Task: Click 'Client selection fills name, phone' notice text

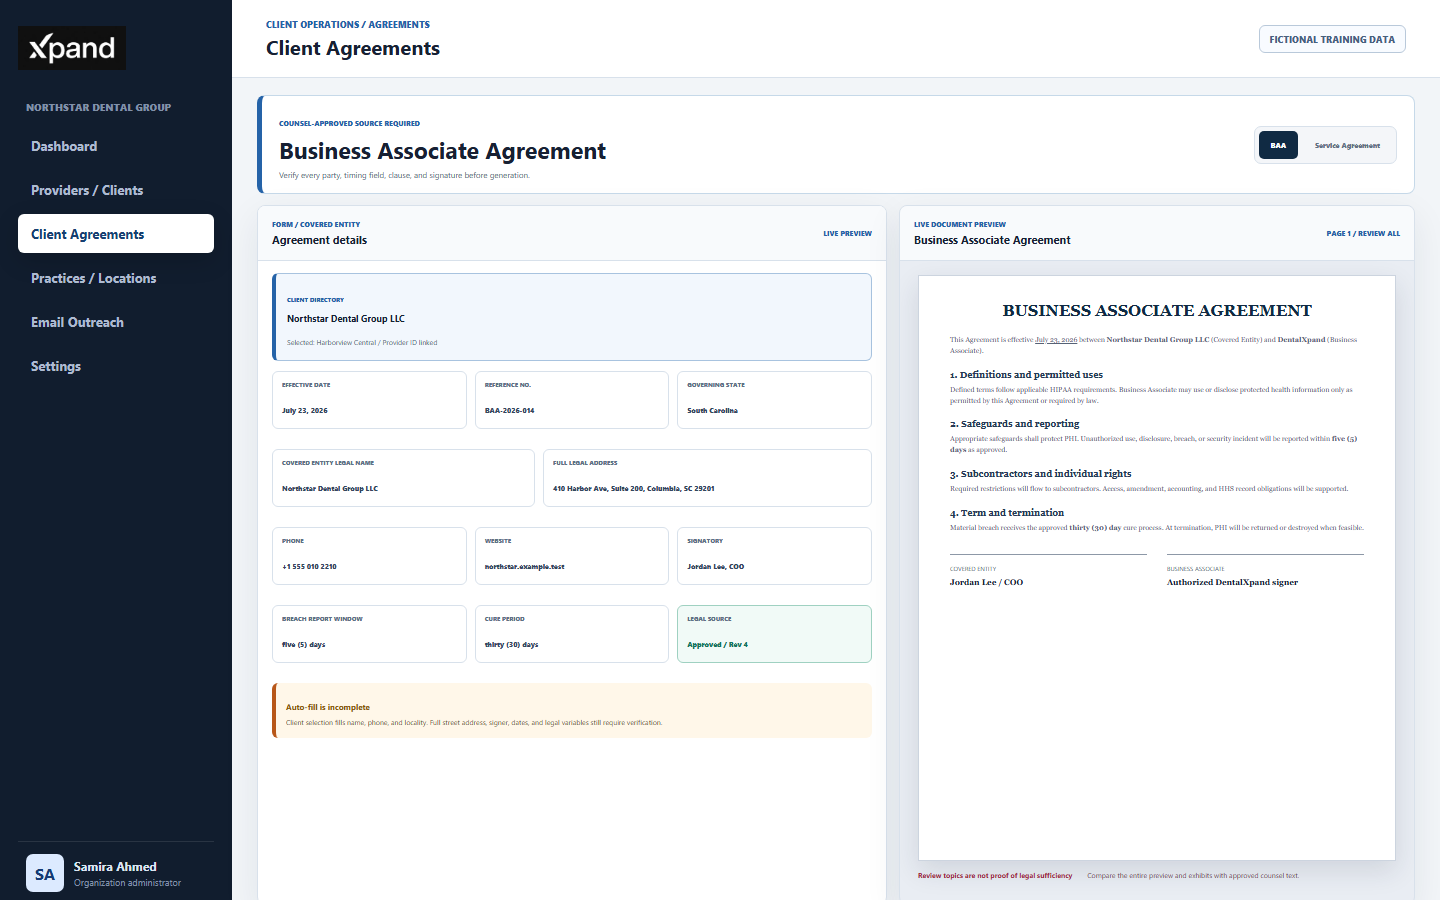Action: [474, 722]
